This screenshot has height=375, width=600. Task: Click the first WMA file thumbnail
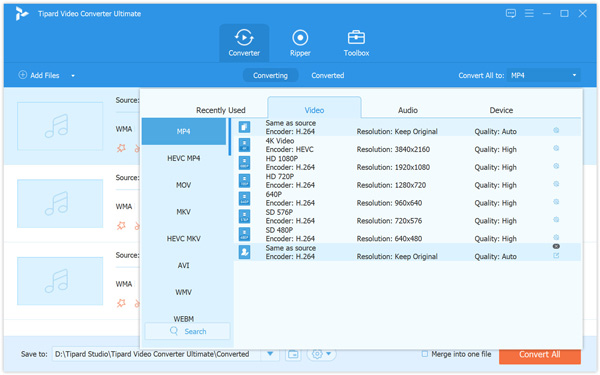60,126
